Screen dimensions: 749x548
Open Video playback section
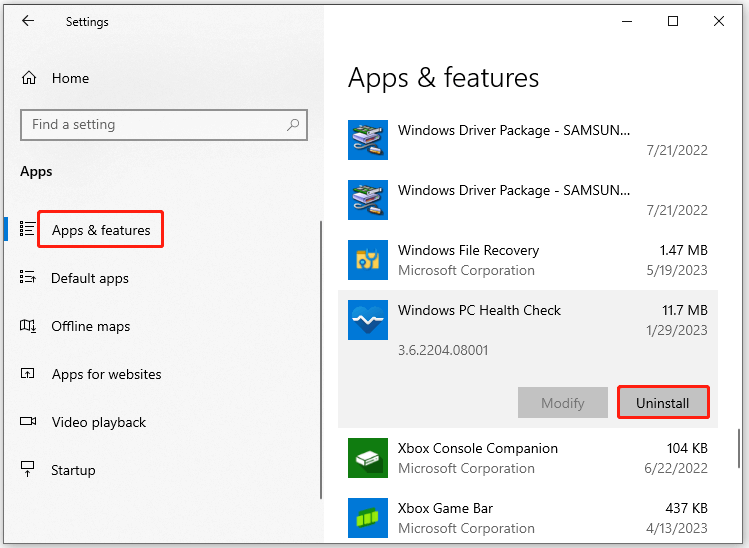click(99, 422)
